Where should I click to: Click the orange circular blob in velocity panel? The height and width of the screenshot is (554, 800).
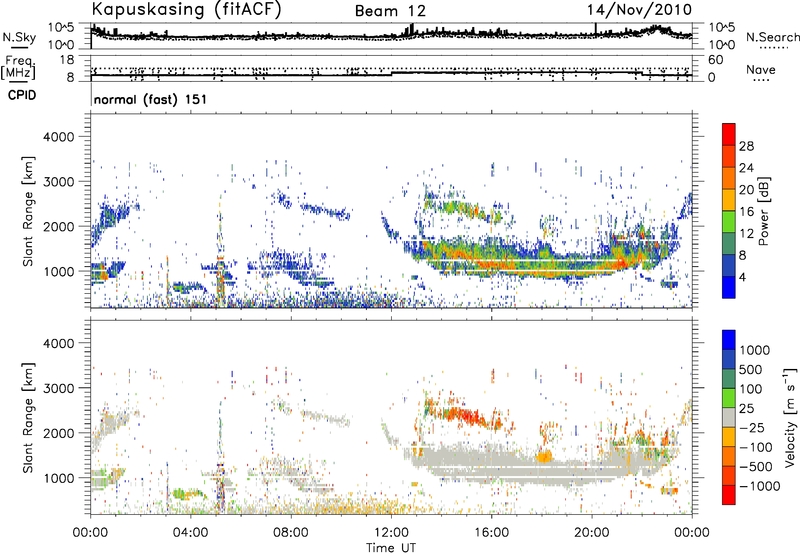[x=544, y=456]
